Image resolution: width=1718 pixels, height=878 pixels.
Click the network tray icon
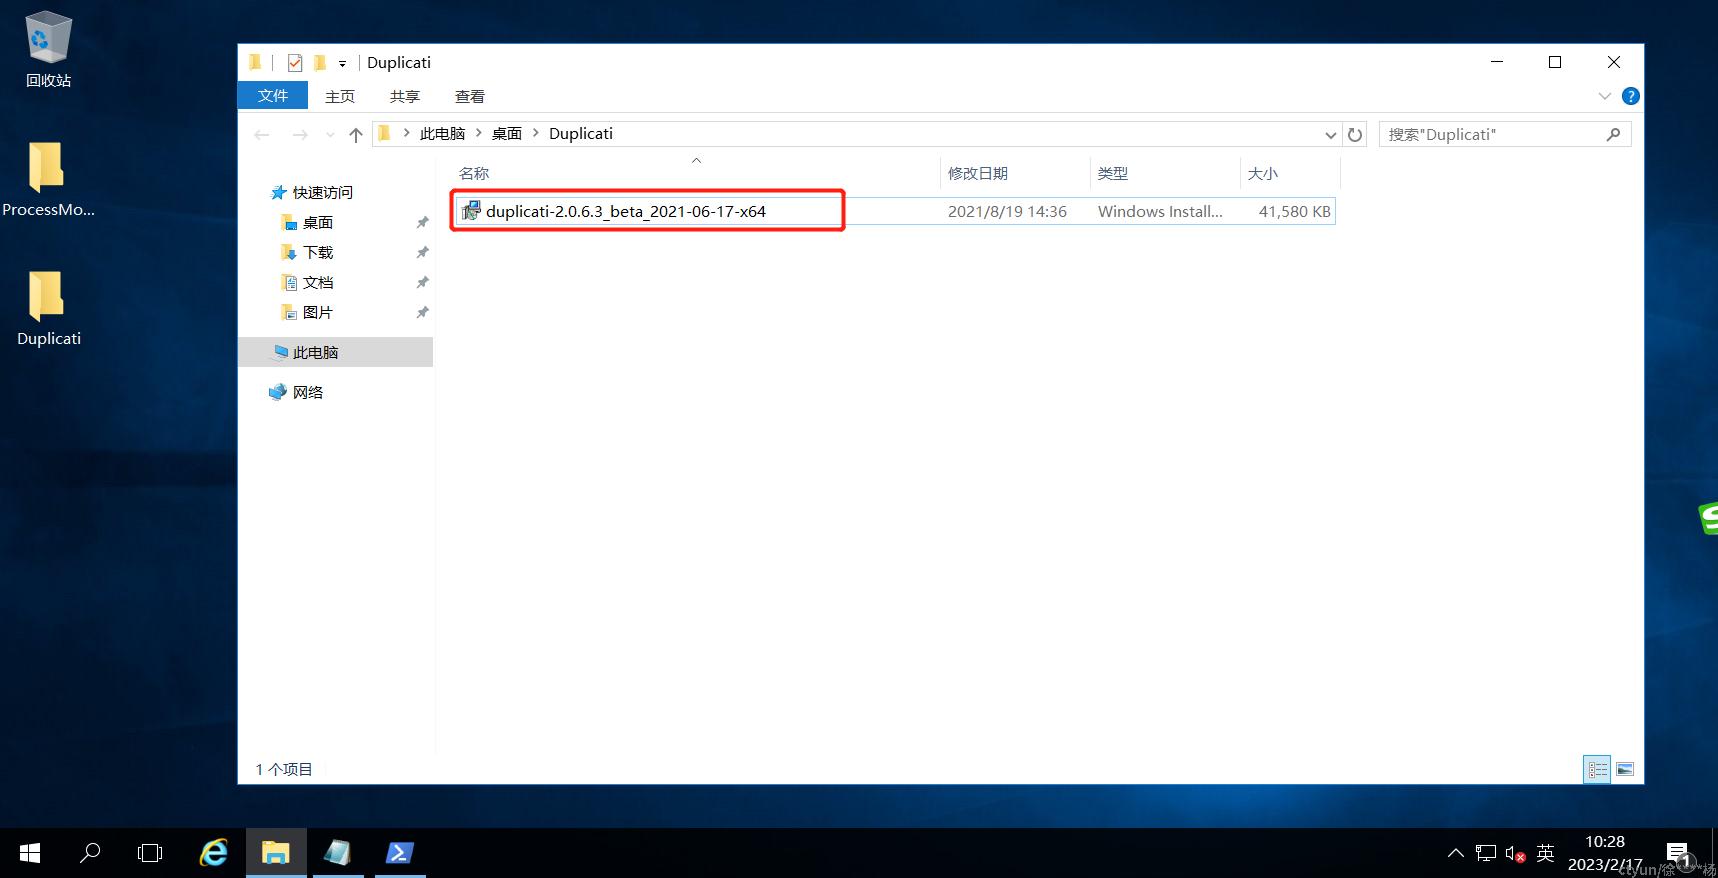[x=1486, y=853]
